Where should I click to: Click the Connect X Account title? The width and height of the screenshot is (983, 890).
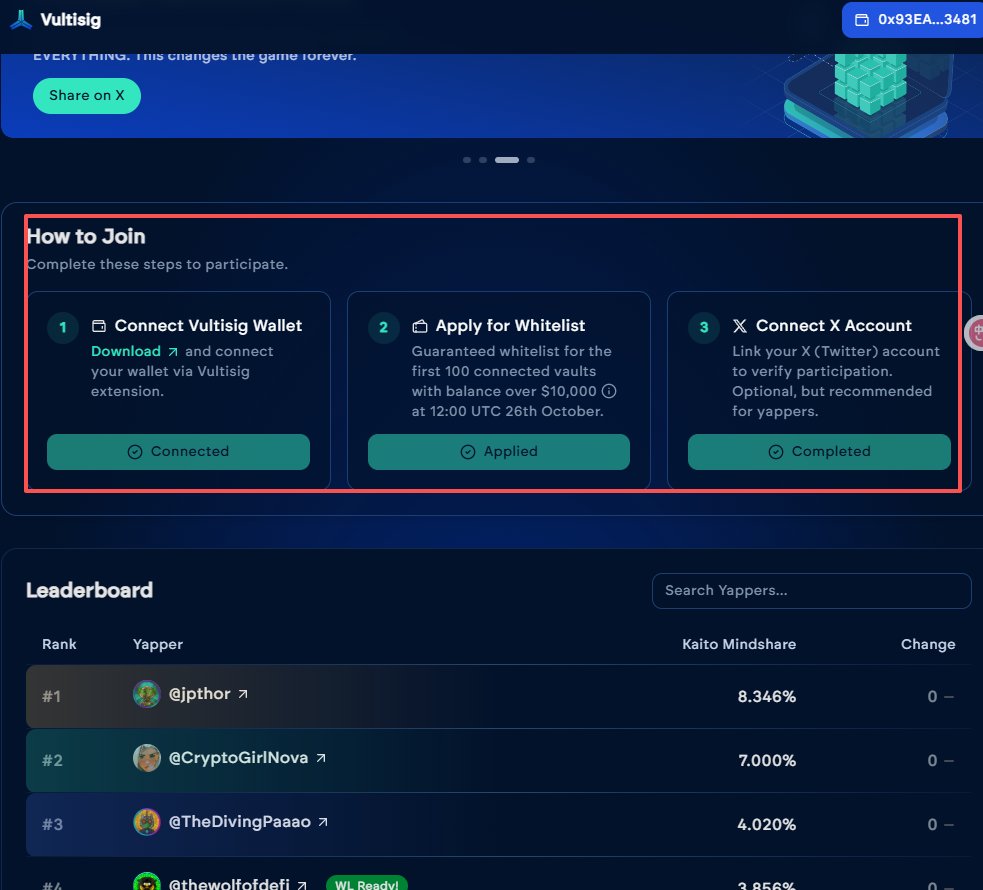click(833, 326)
